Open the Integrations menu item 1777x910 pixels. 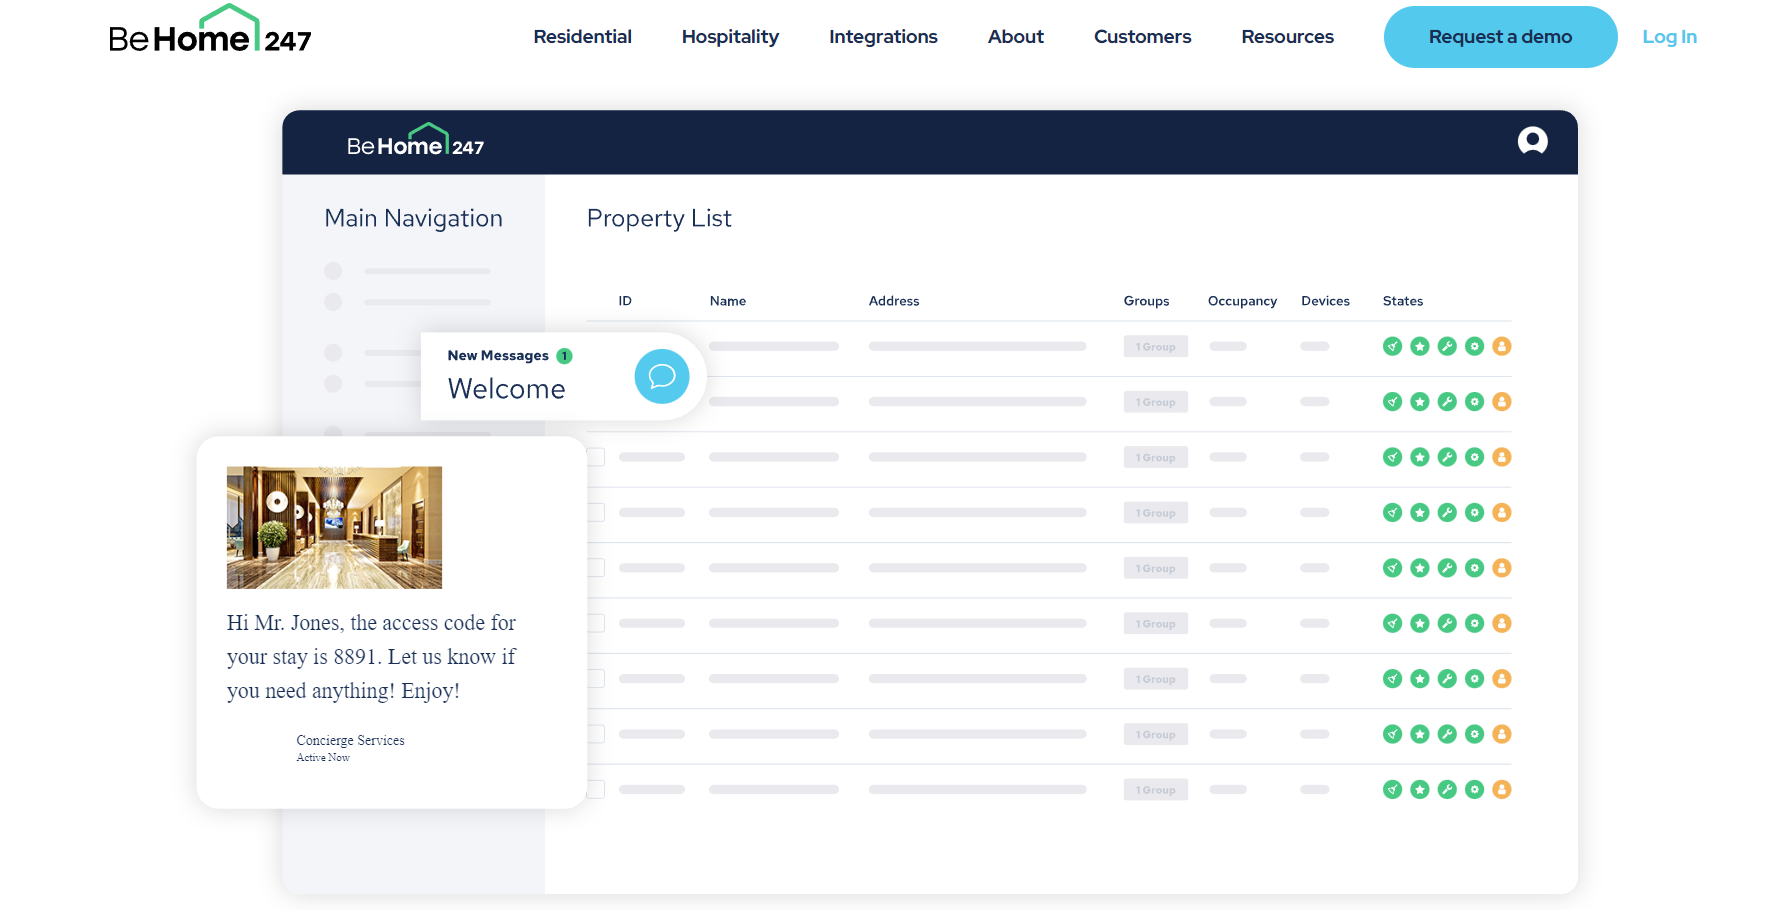click(x=883, y=37)
